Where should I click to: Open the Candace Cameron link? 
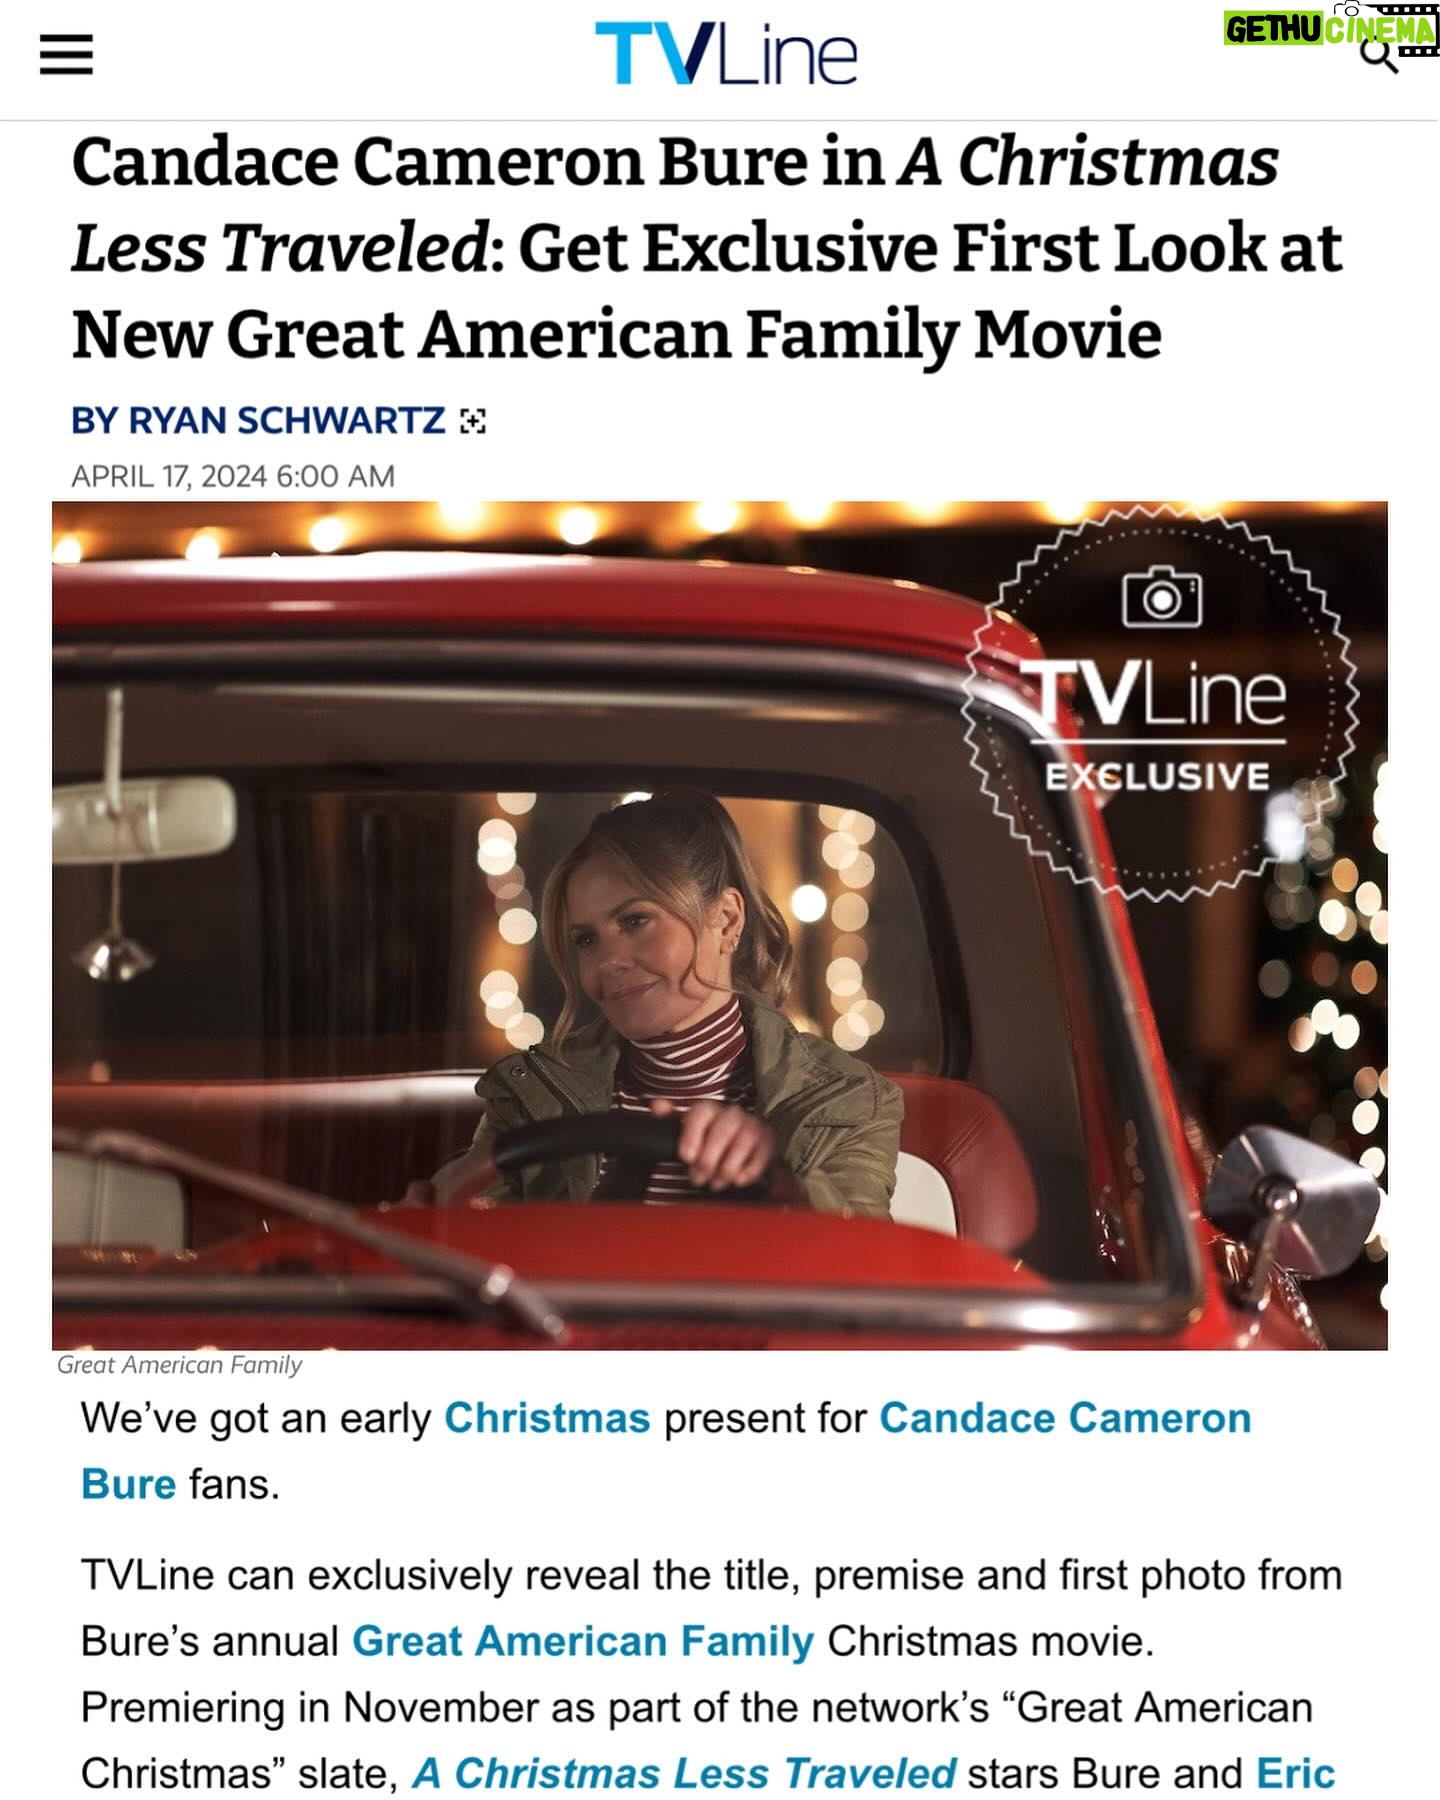pos(1065,1418)
